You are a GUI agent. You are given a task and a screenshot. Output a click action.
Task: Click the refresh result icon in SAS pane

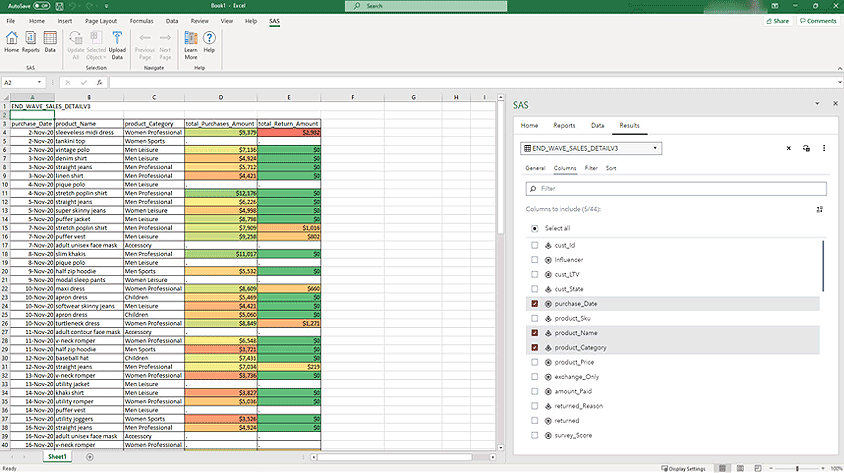click(x=806, y=148)
